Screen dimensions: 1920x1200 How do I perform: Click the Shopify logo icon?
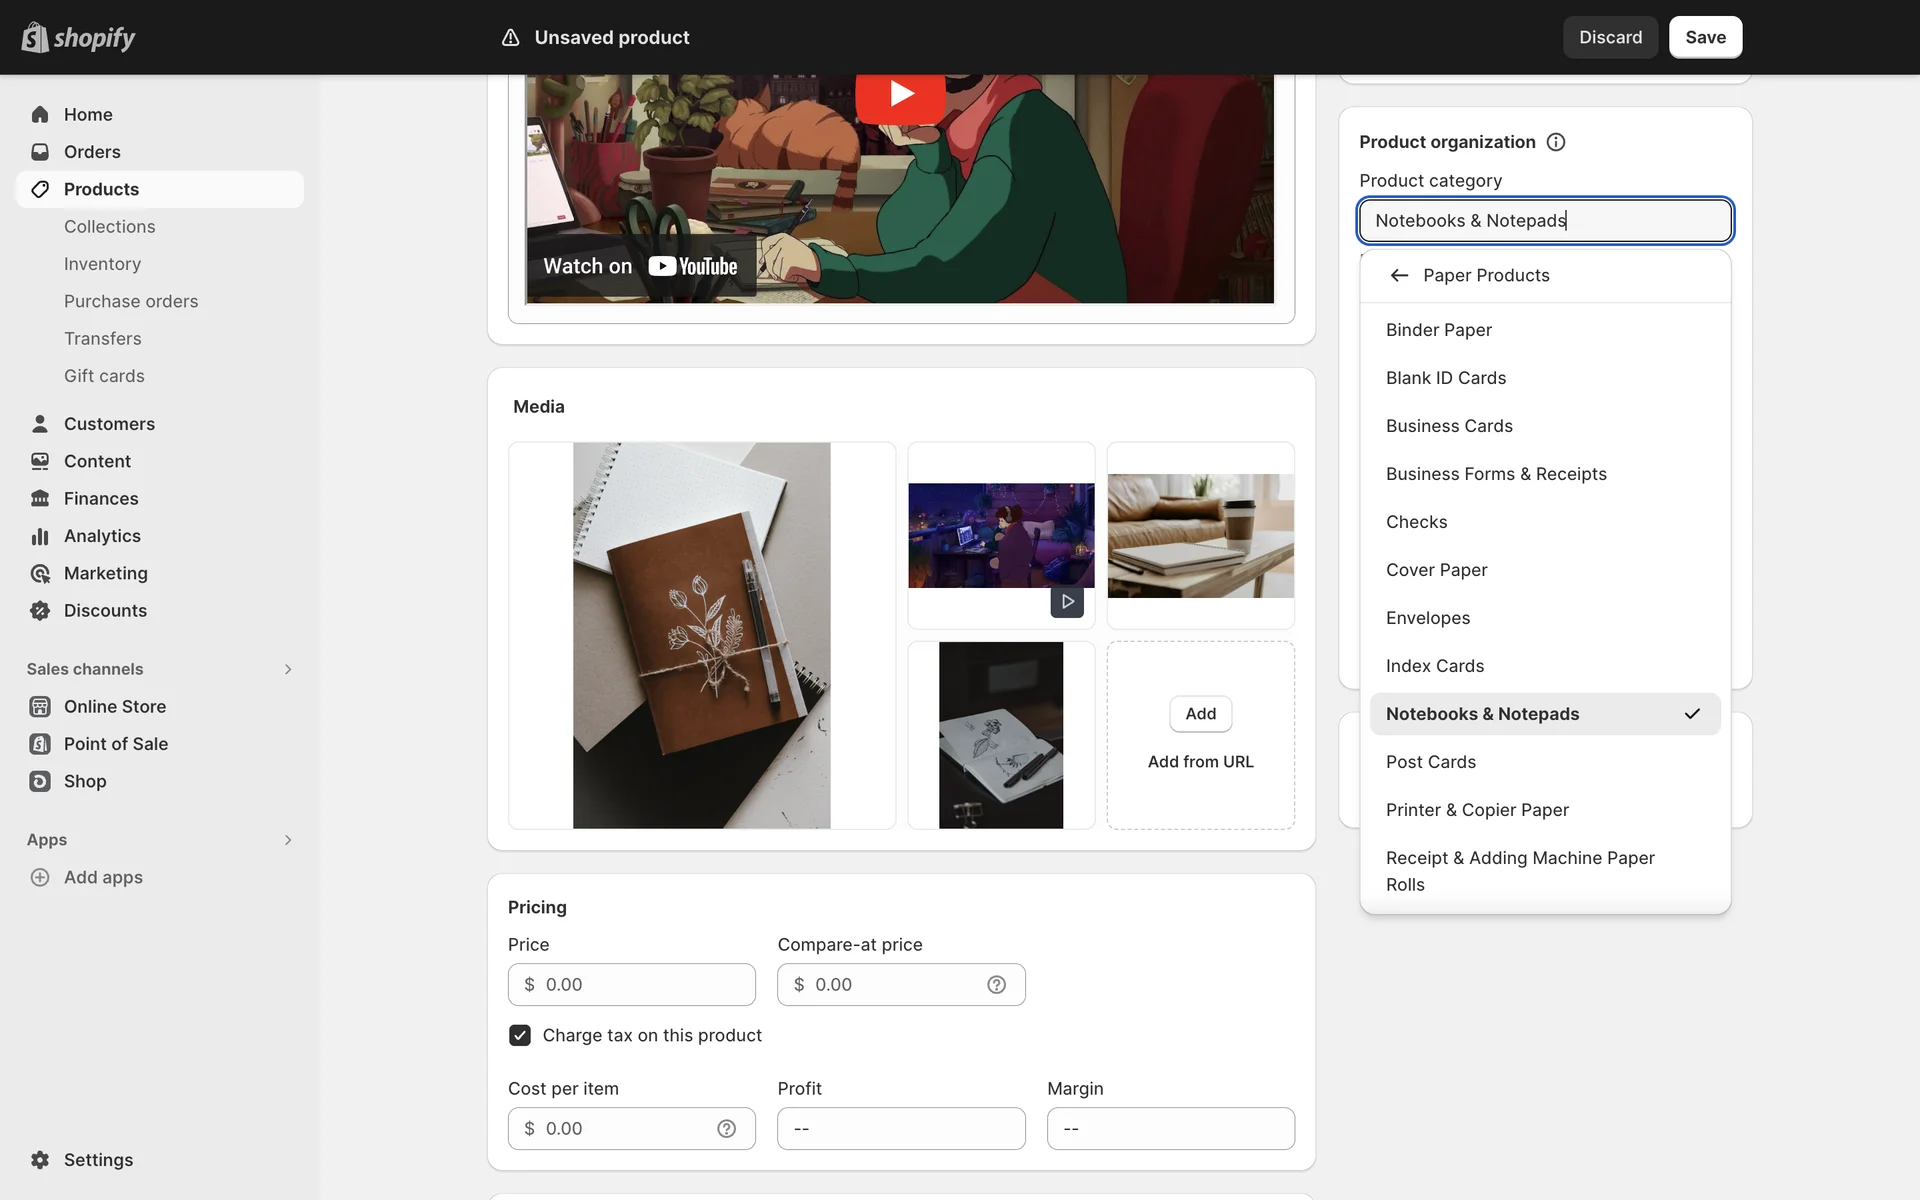click(x=35, y=37)
